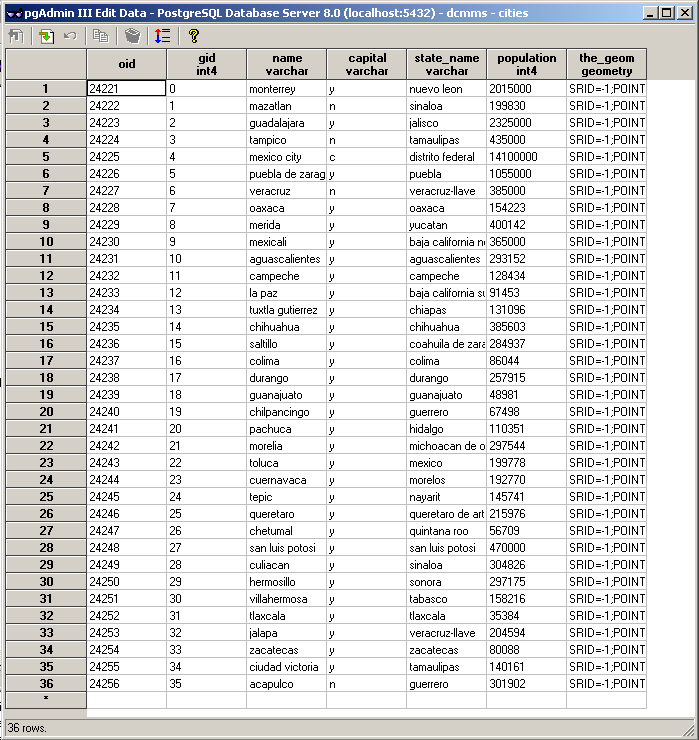Click the population cell 2015000
The height and width of the screenshot is (740, 699).
coord(526,89)
